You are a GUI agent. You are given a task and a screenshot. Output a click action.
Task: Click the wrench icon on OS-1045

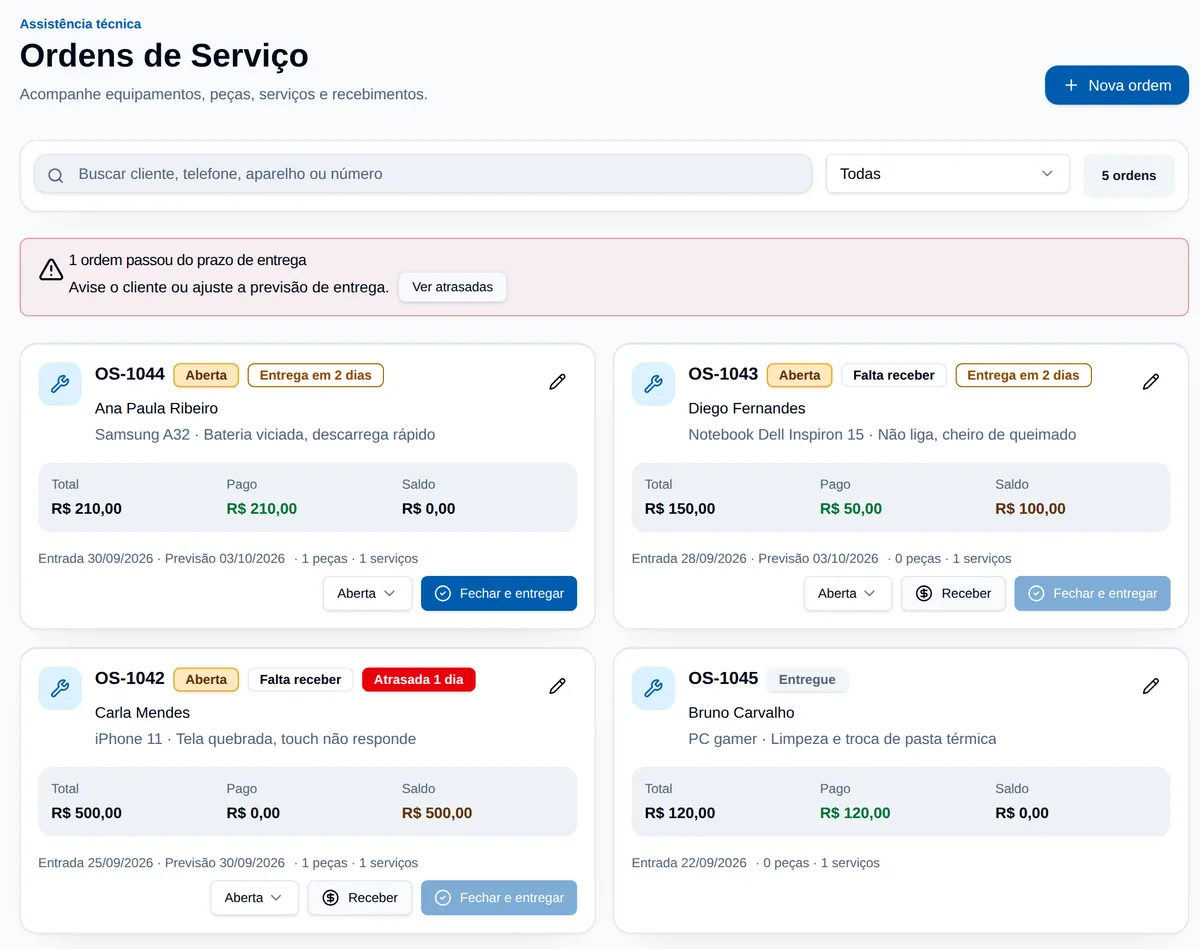(653, 688)
